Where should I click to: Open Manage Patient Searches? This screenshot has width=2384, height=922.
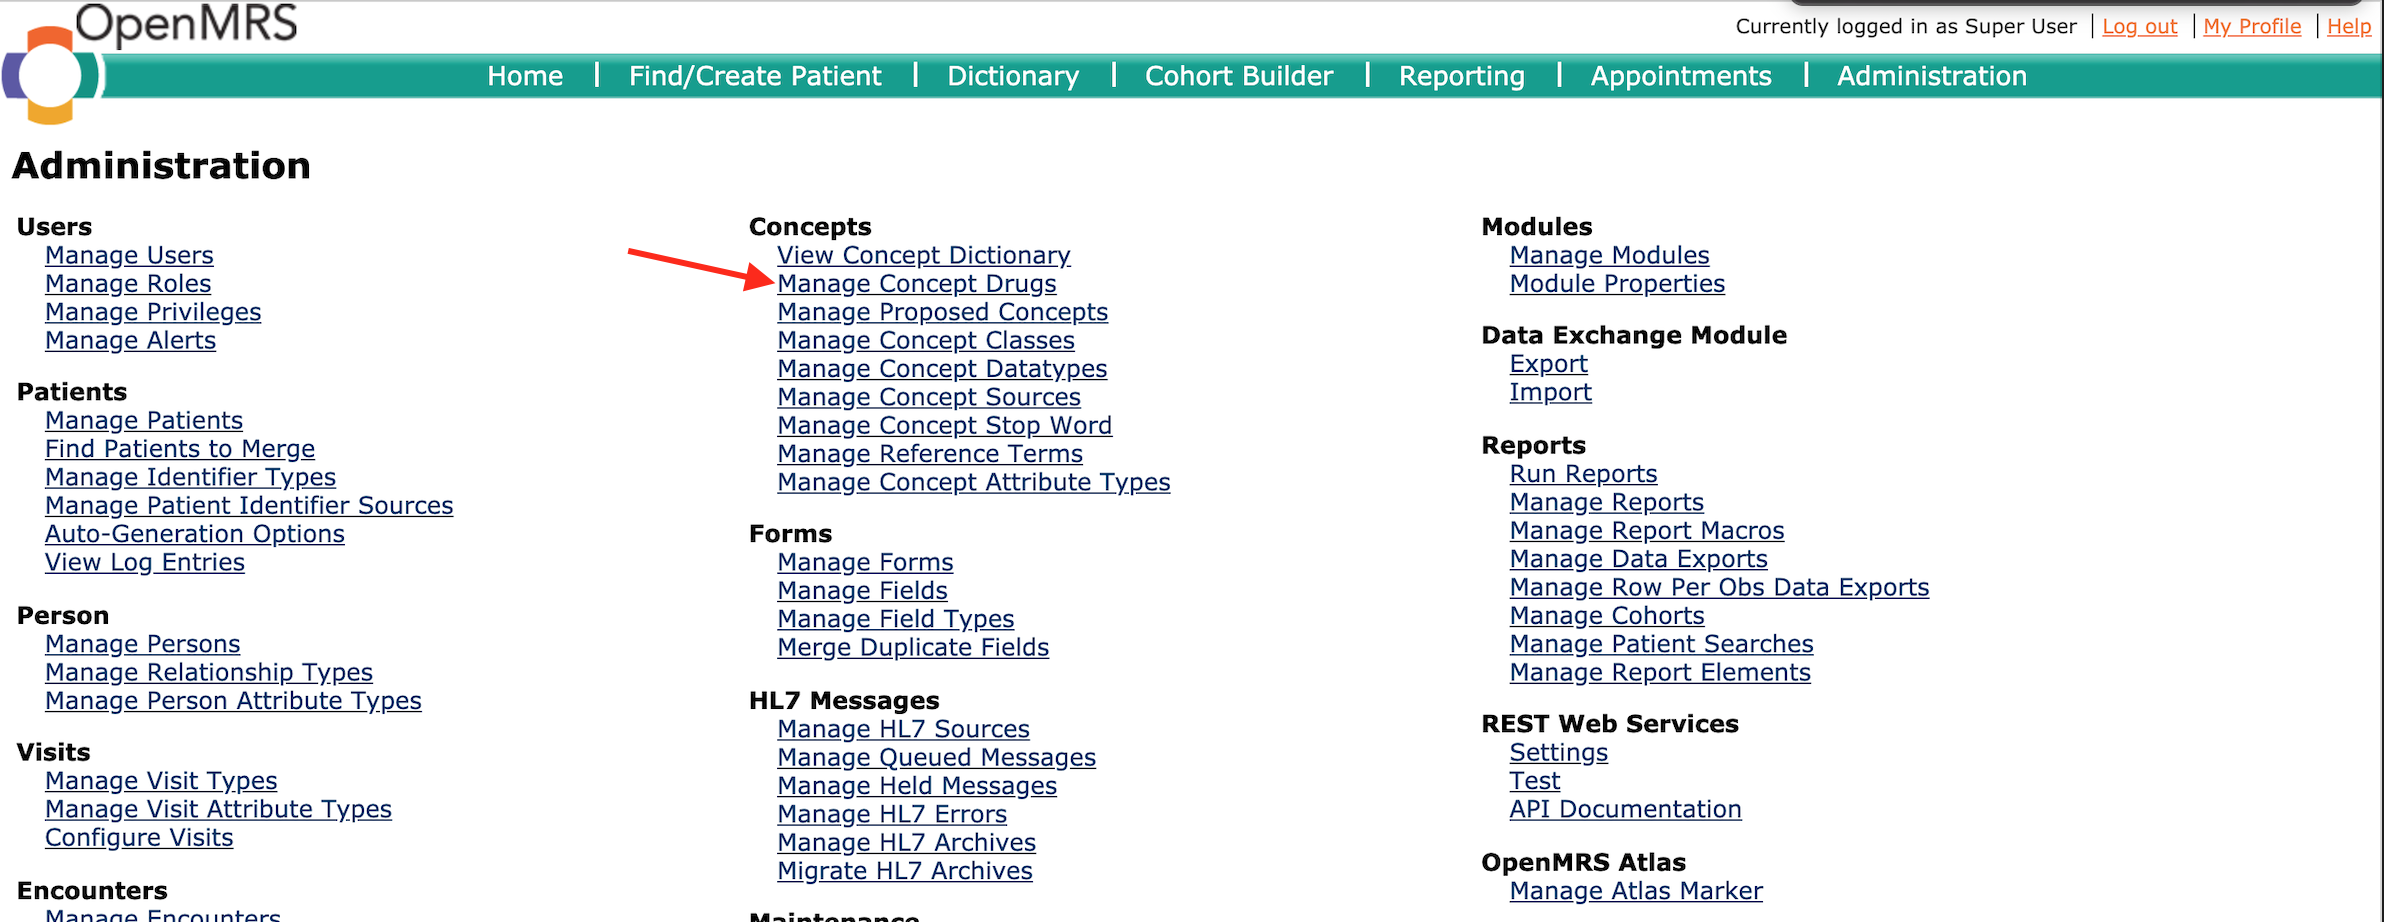click(x=1661, y=644)
